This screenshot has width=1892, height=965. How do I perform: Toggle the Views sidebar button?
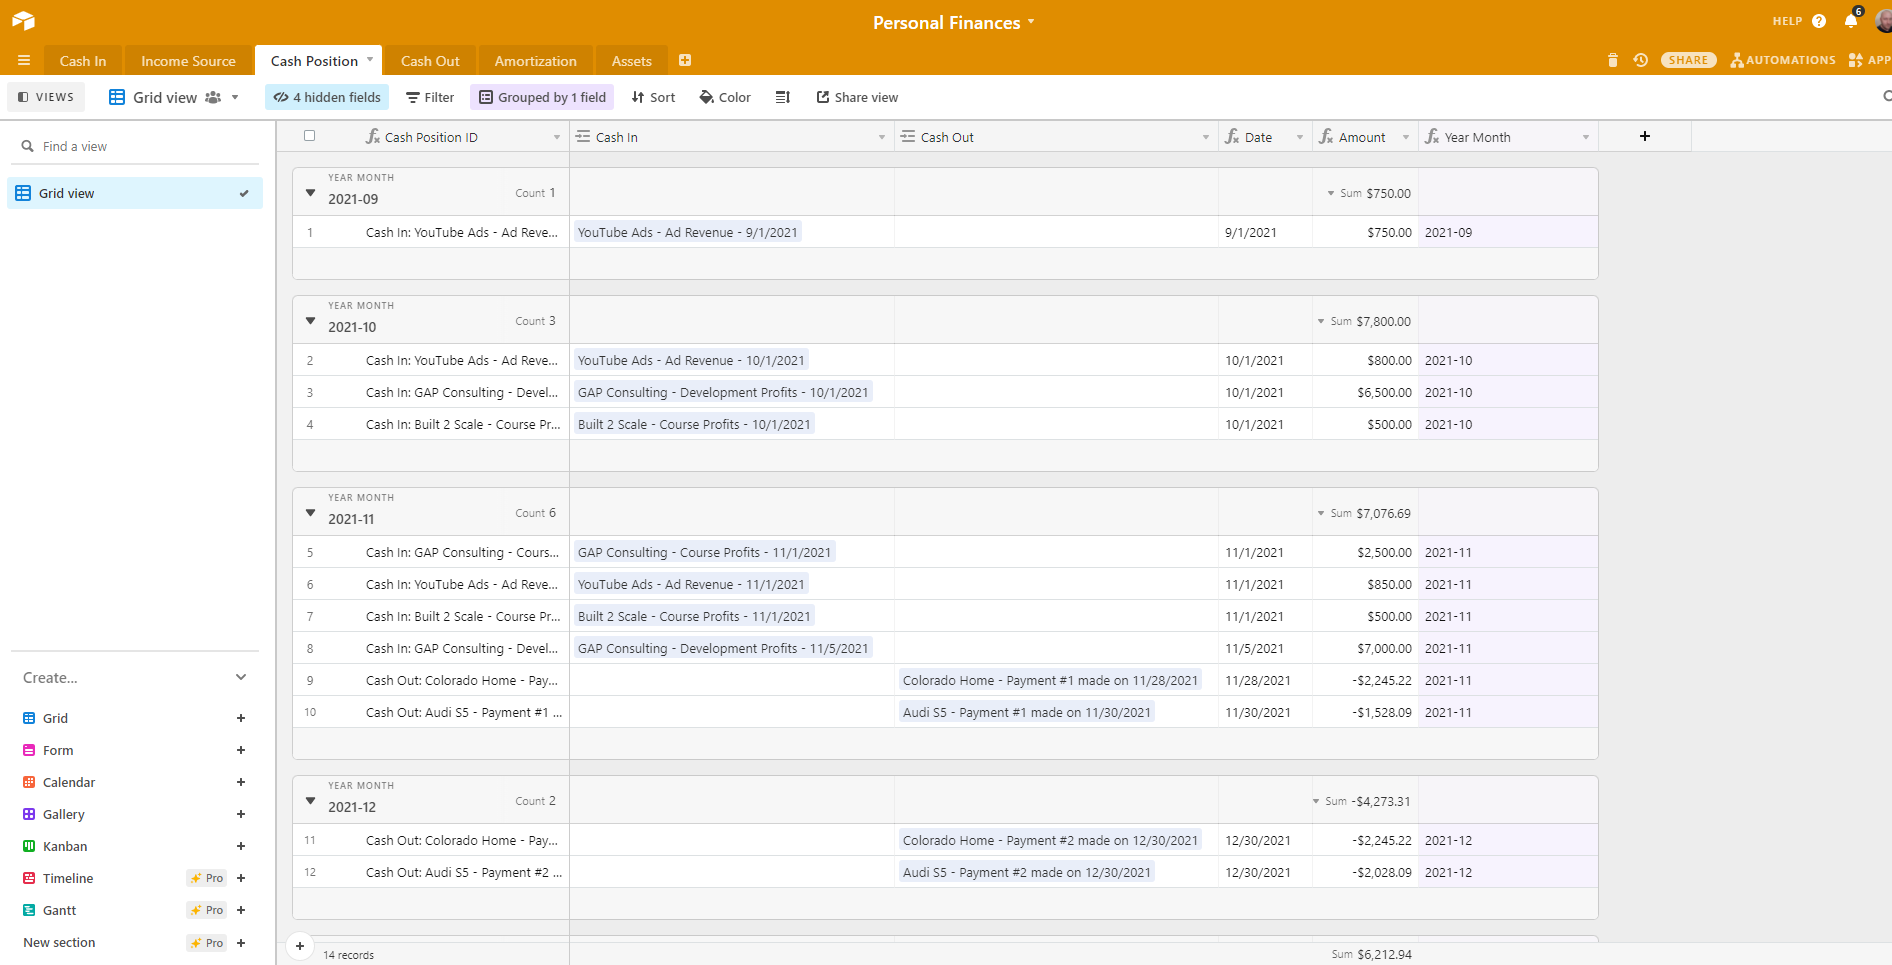click(46, 97)
